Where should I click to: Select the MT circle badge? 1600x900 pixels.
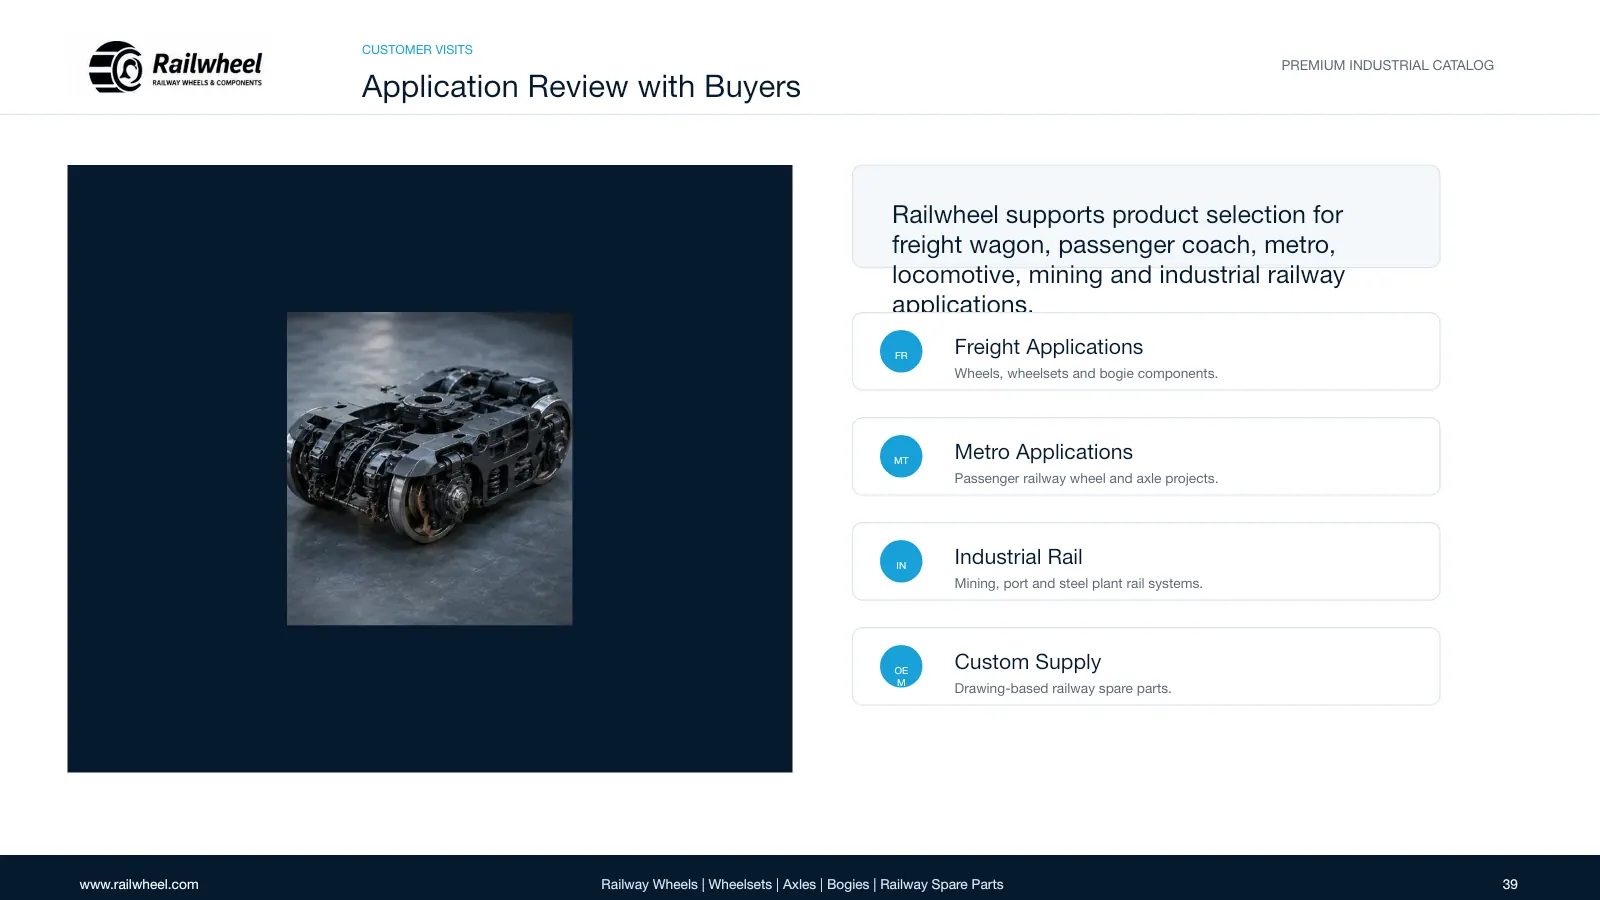click(901, 457)
